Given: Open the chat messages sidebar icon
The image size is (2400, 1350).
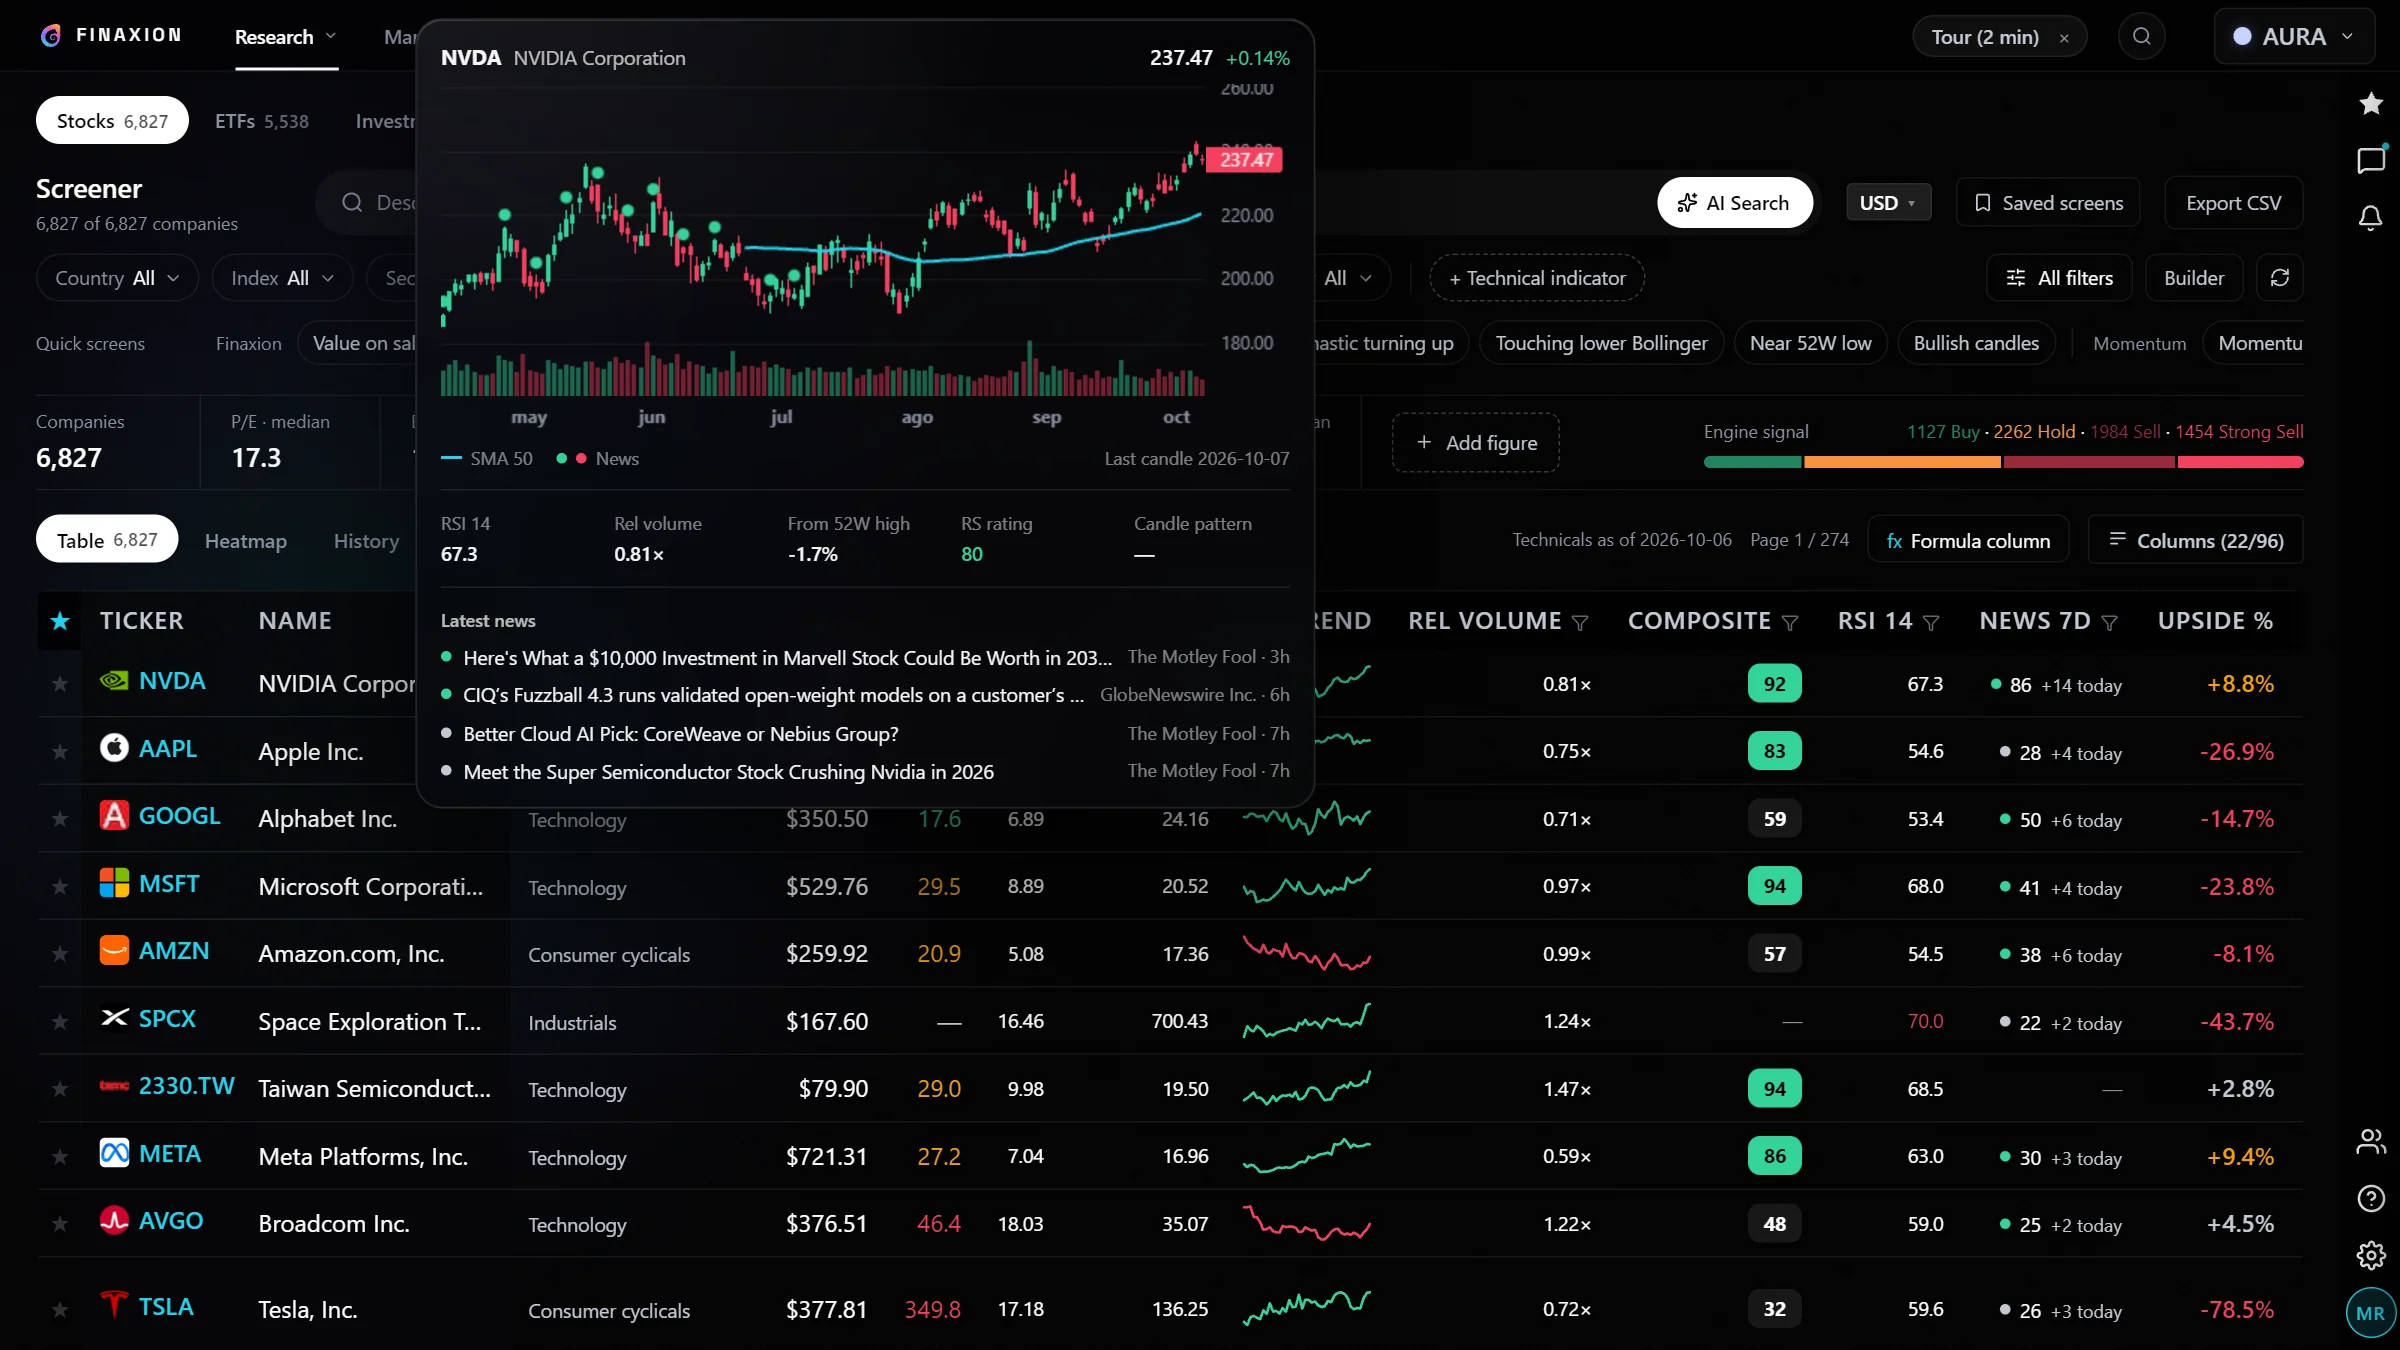Looking at the screenshot, I should (2371, 160).
